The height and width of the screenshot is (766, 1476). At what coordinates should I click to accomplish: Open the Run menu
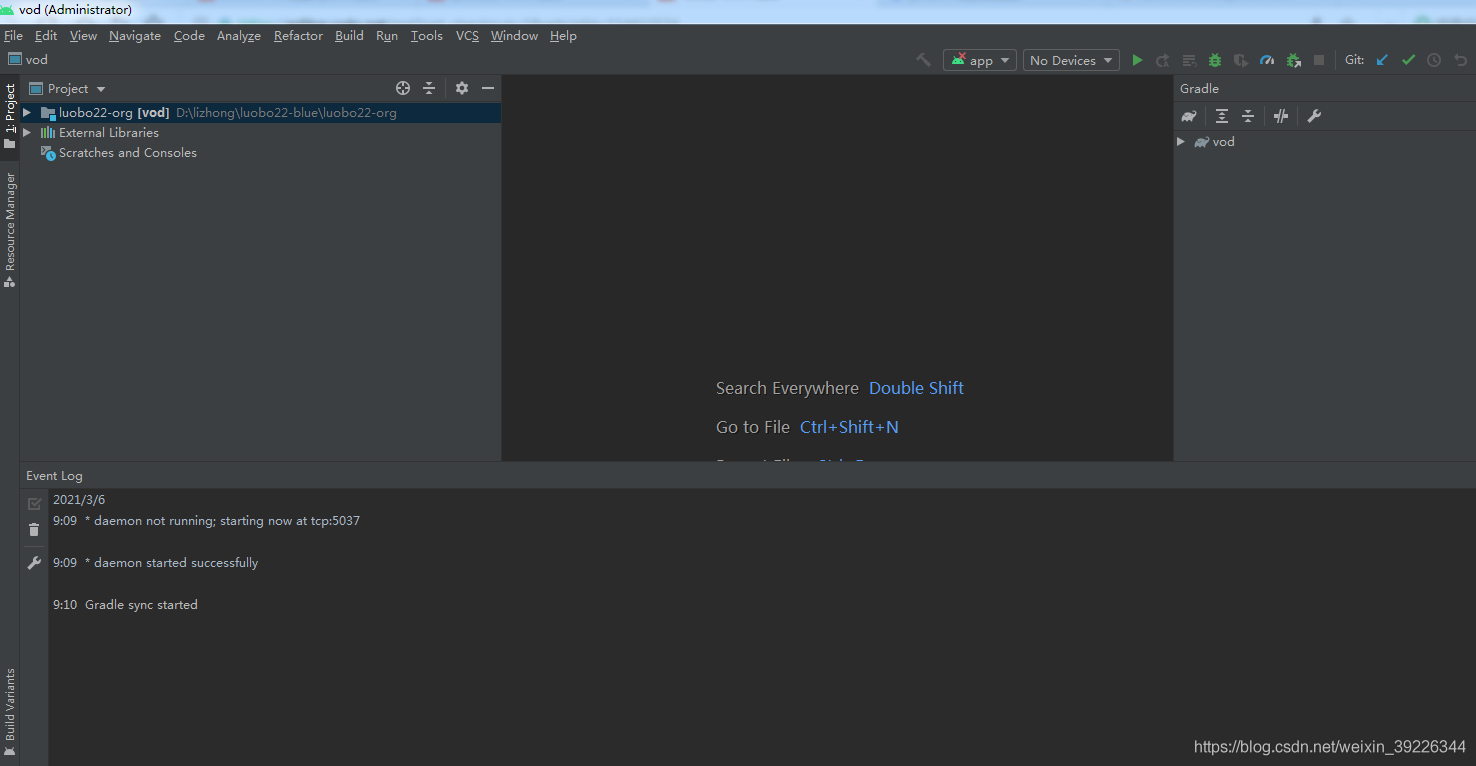[x=387, y=36]
